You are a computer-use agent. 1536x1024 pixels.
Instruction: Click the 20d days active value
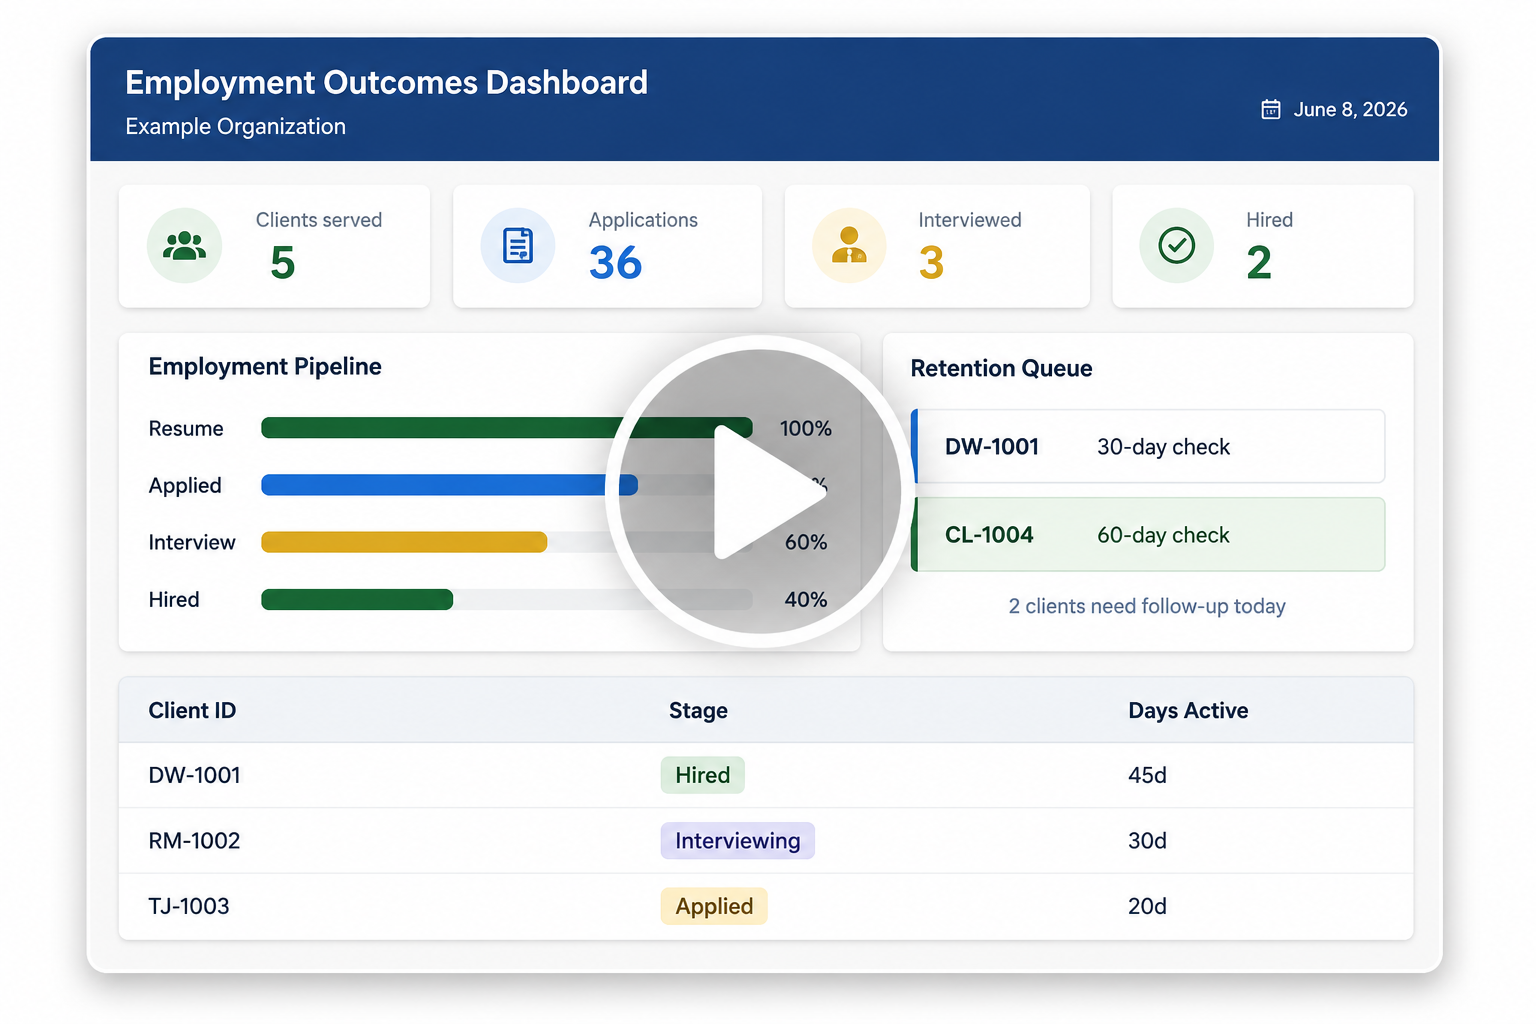point(1147,906)
